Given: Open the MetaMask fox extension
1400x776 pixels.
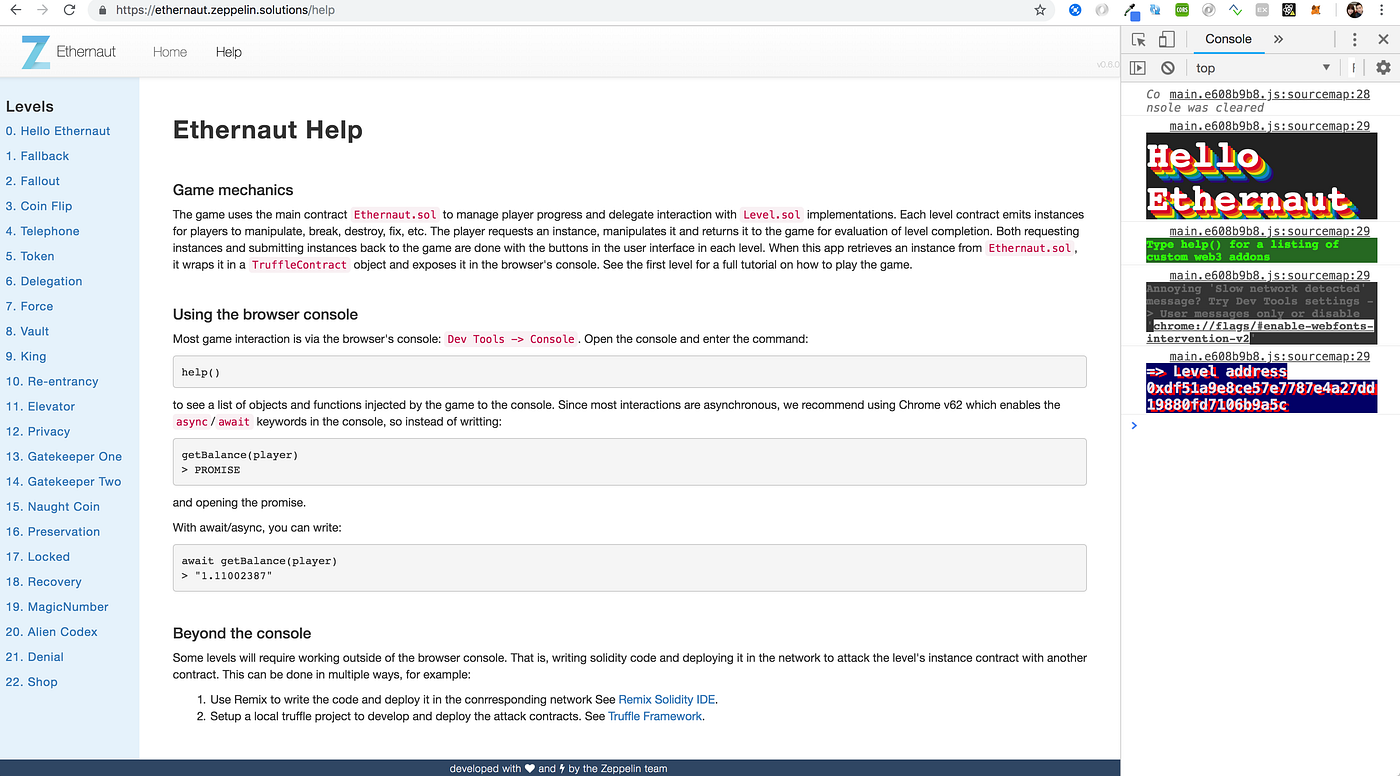Looking at the screenshot, I should pyautogui.click(x=1316, y=10).
